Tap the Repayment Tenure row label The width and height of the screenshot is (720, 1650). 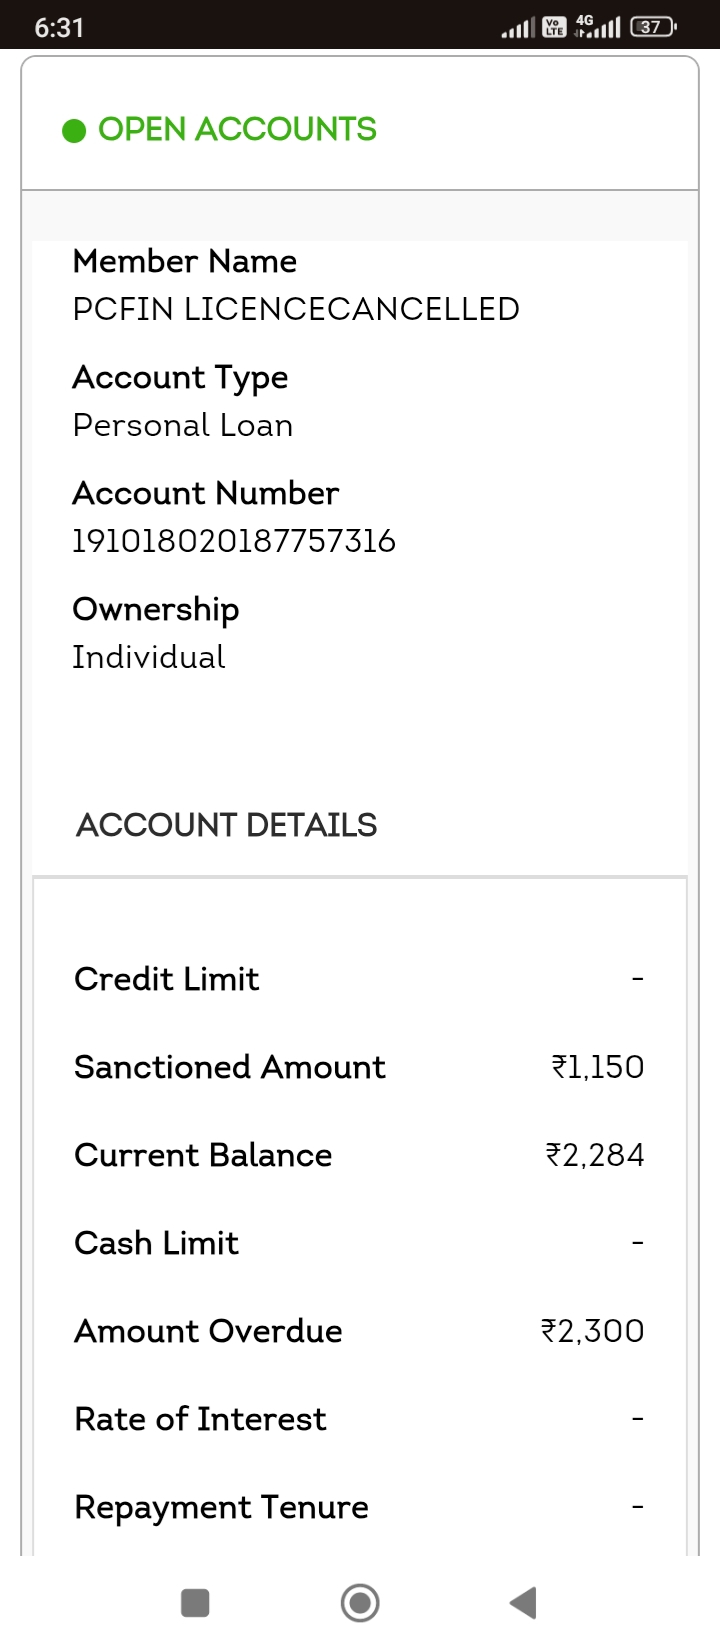pyautogui.click(x=221, y=1507)
